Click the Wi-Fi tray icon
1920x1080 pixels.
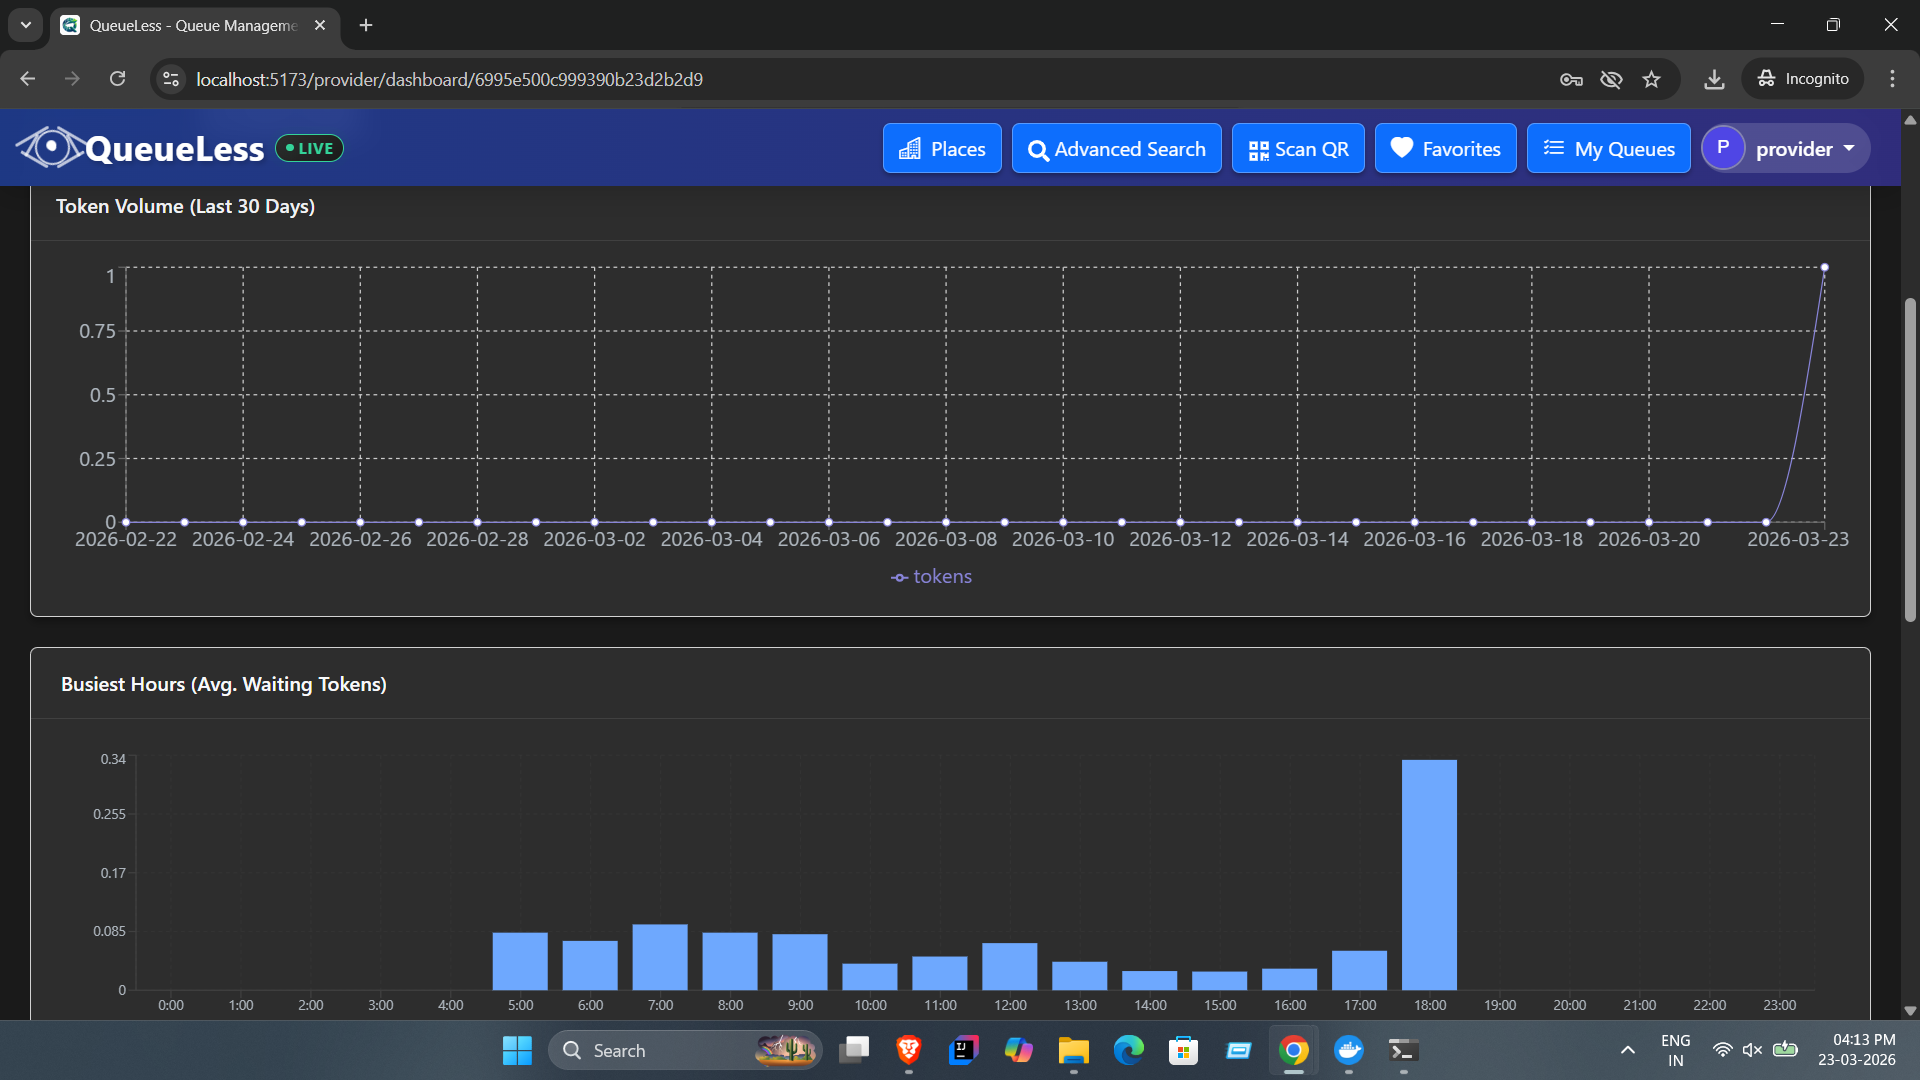1722,1050
